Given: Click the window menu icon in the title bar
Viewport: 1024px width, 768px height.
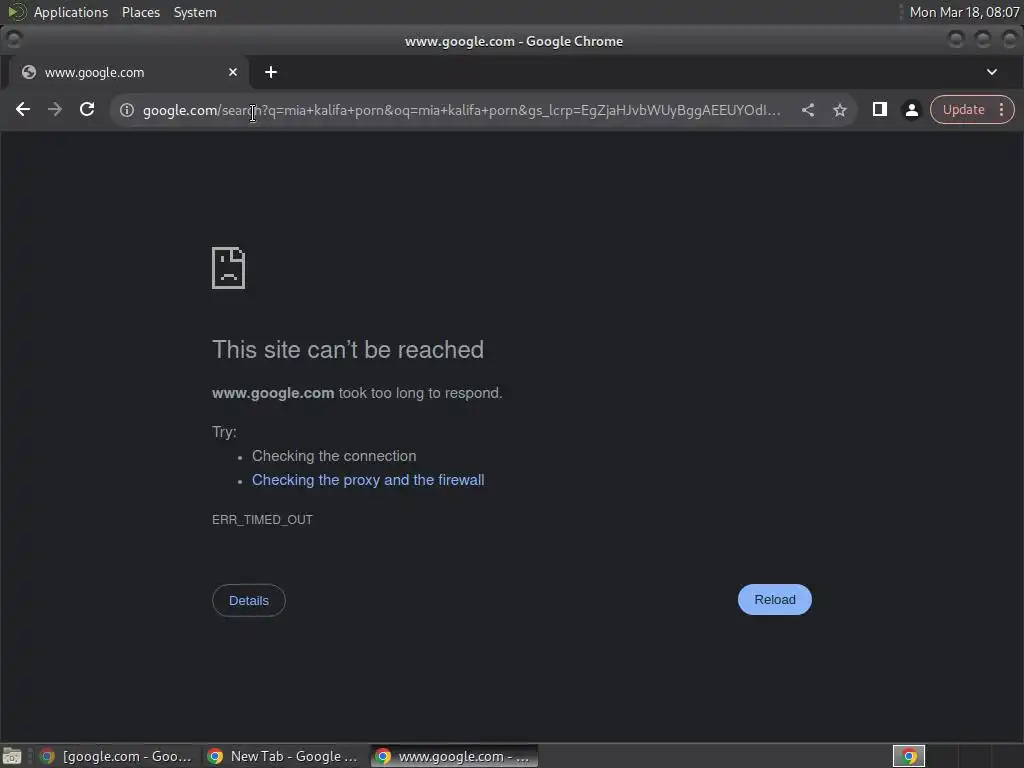Looking at the screenshot, I should [13, 40].
